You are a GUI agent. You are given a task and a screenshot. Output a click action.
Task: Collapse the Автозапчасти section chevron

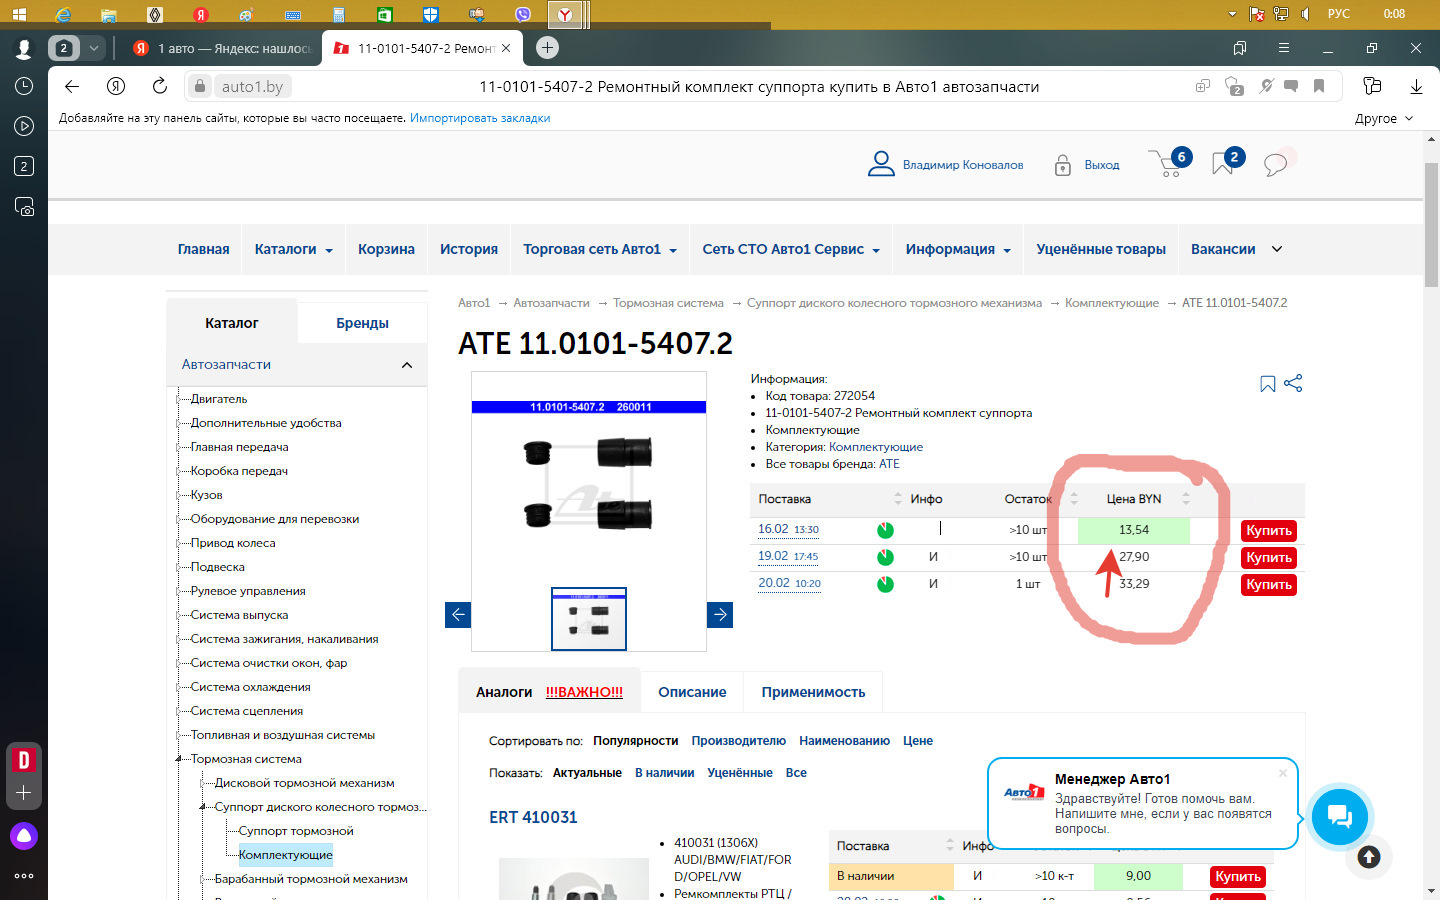pos(407,365)
